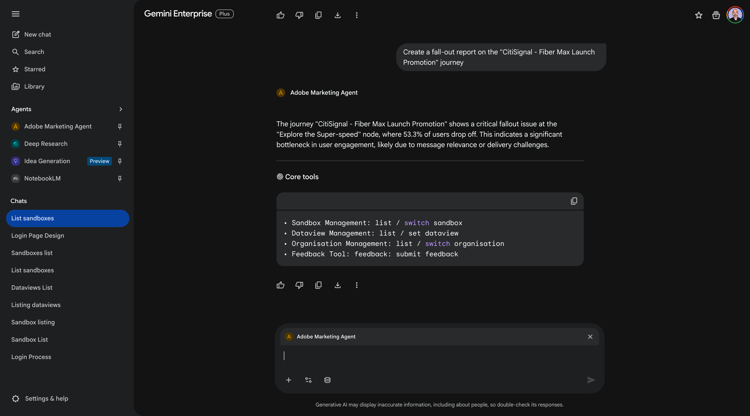Open Settings & help
750x416 pixels.
(40, 398)
